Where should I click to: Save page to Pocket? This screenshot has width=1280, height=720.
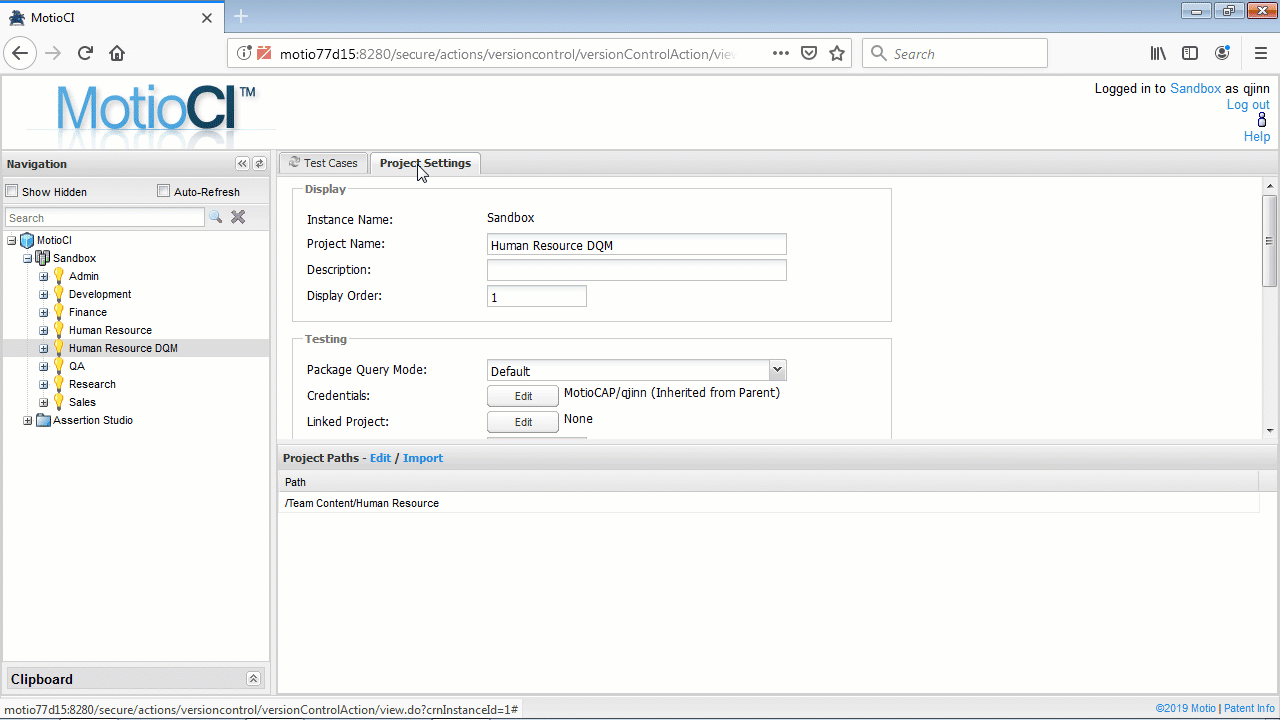(x=809, y=54)
